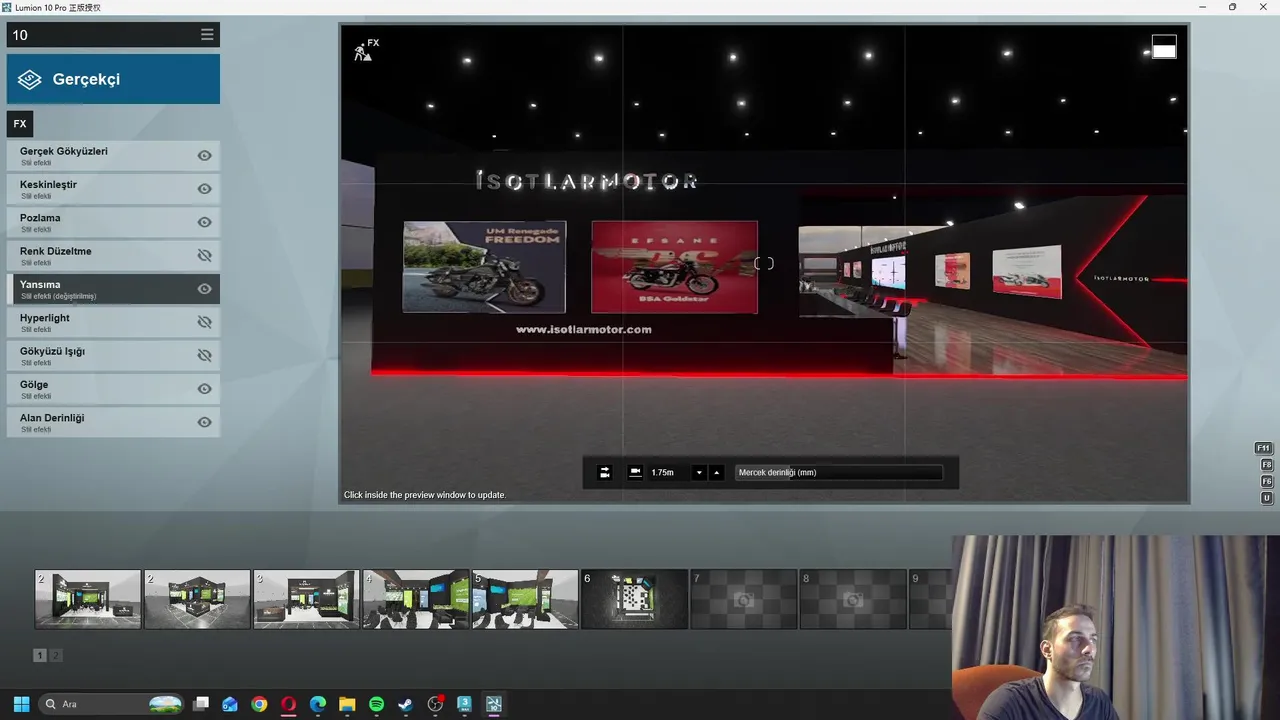Click the Gerçekçi layered-diamond style icon
The image size is (1280, 720).
coord(30,79)
